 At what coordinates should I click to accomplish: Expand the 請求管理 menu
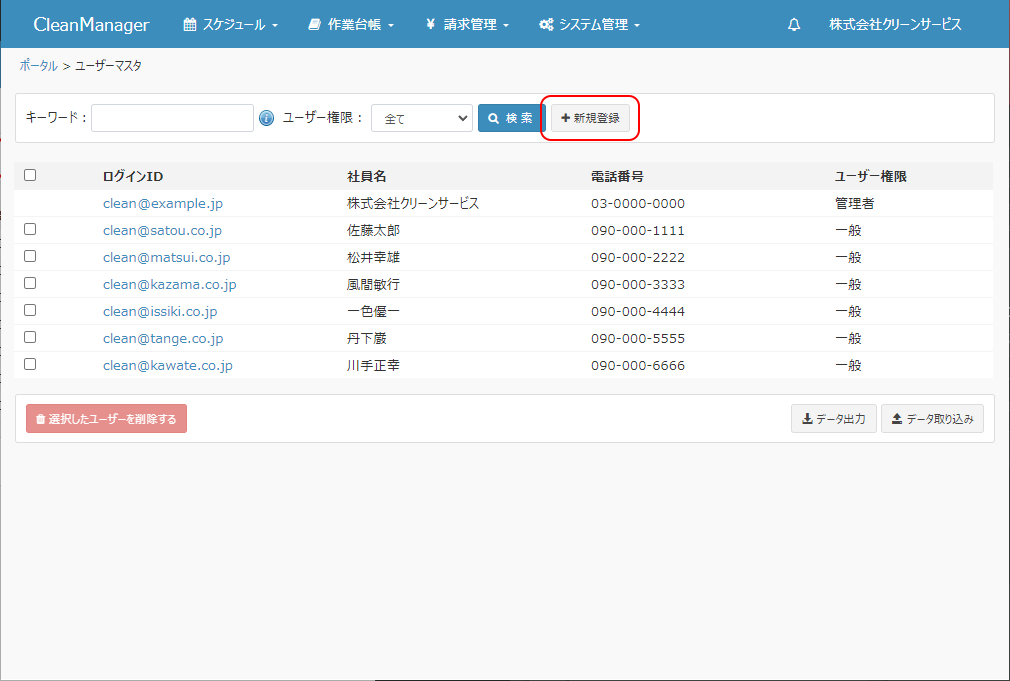click(467, 25)
